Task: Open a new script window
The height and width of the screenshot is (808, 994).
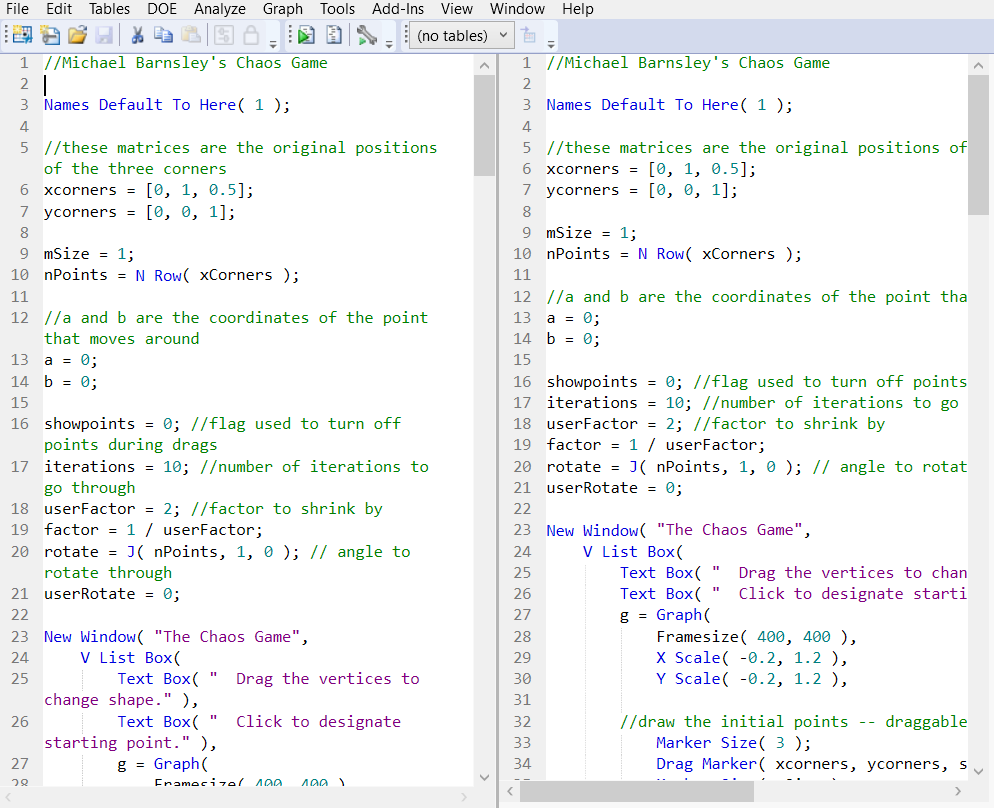Action: [x=50, y=34]
